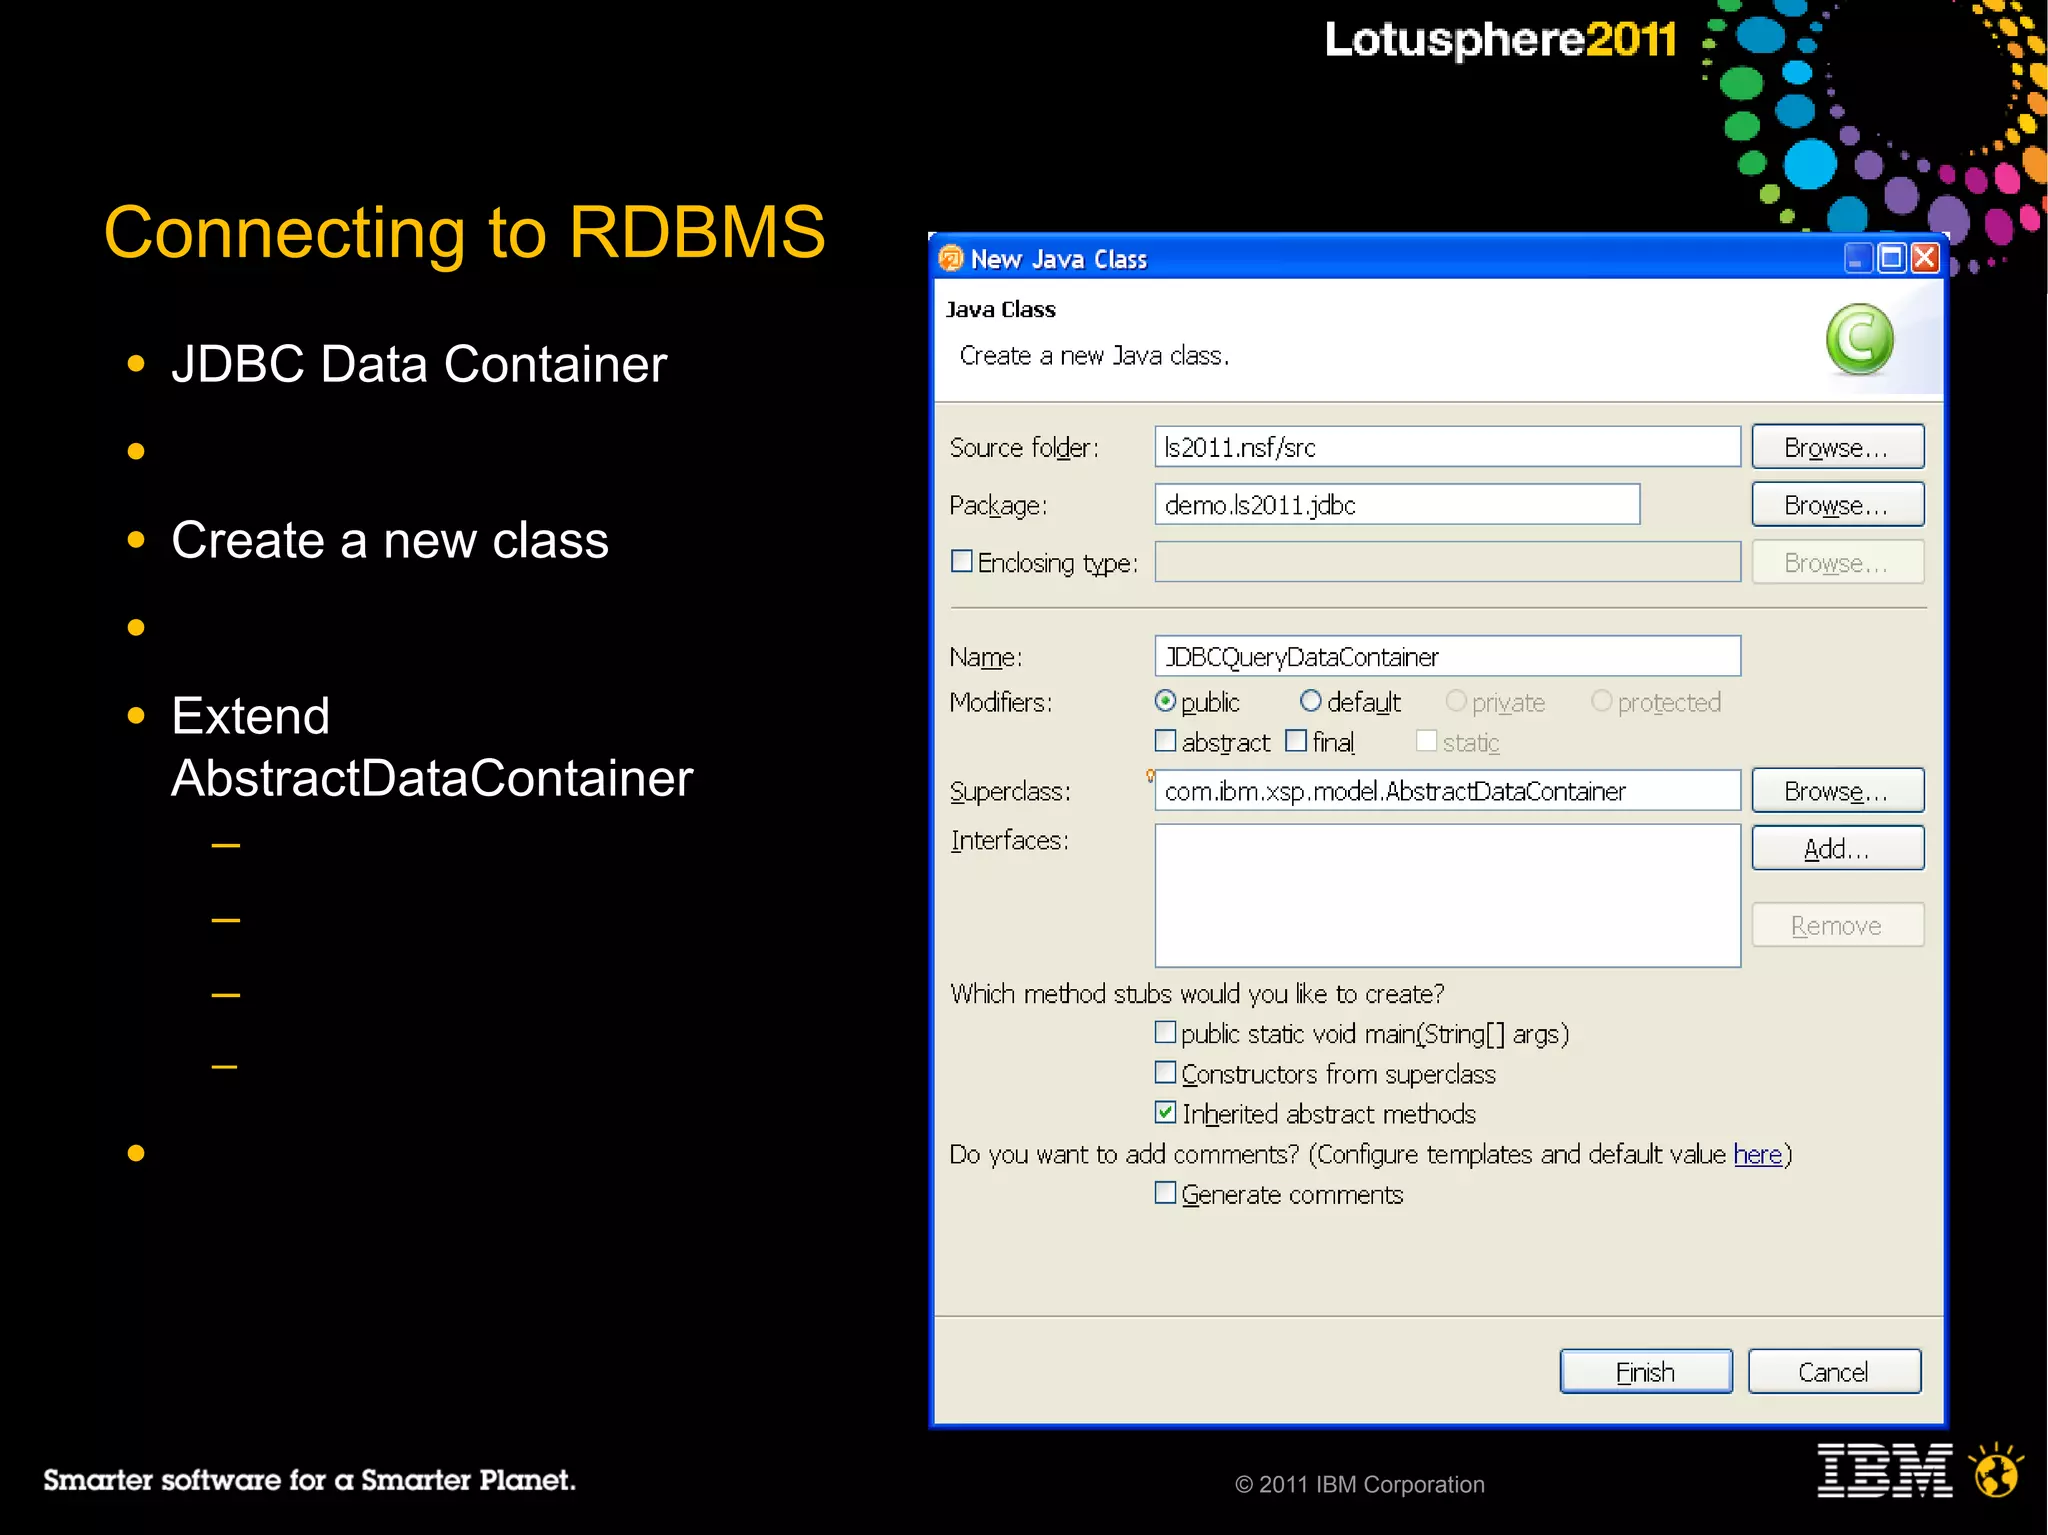Click the Smarter Planet globe icon
Screen dimensions: 2048x1535
pyautogui.click(x=1996, y=1470)
